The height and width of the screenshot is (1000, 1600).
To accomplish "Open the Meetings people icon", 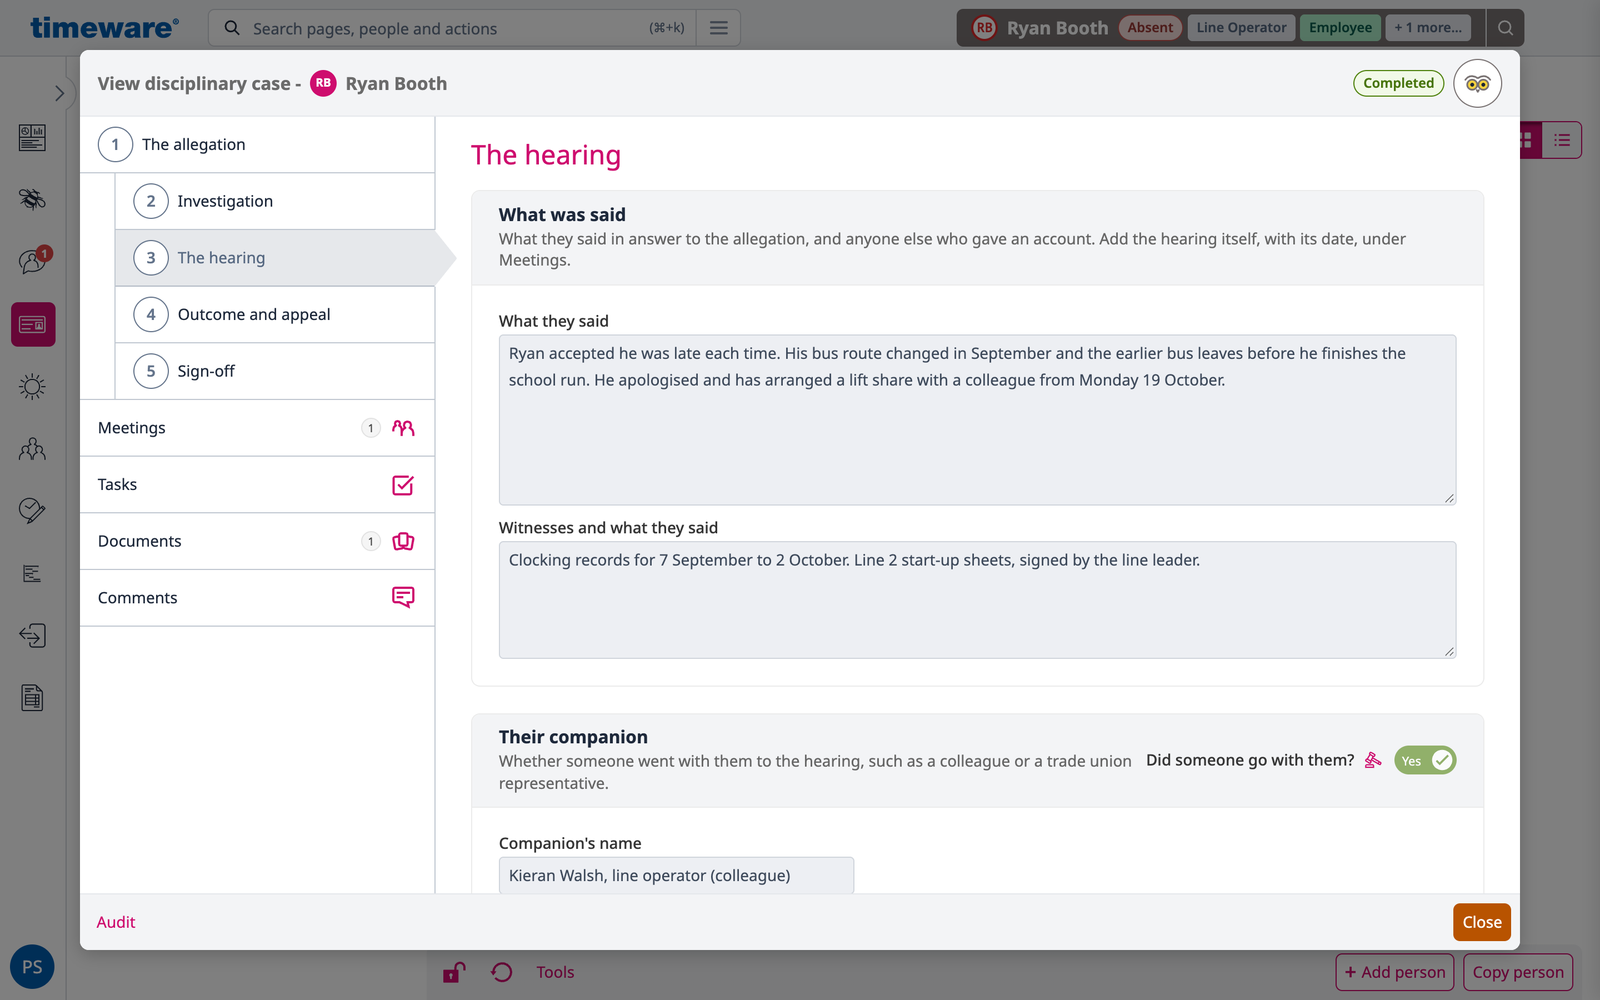I will click(403, 428).
